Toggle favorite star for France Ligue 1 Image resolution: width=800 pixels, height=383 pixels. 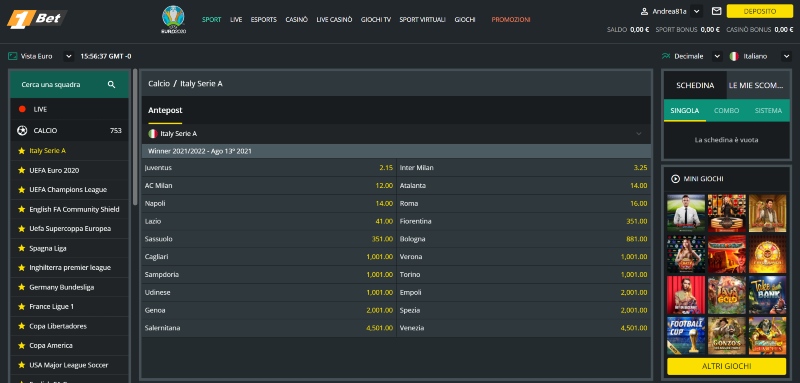21,307
